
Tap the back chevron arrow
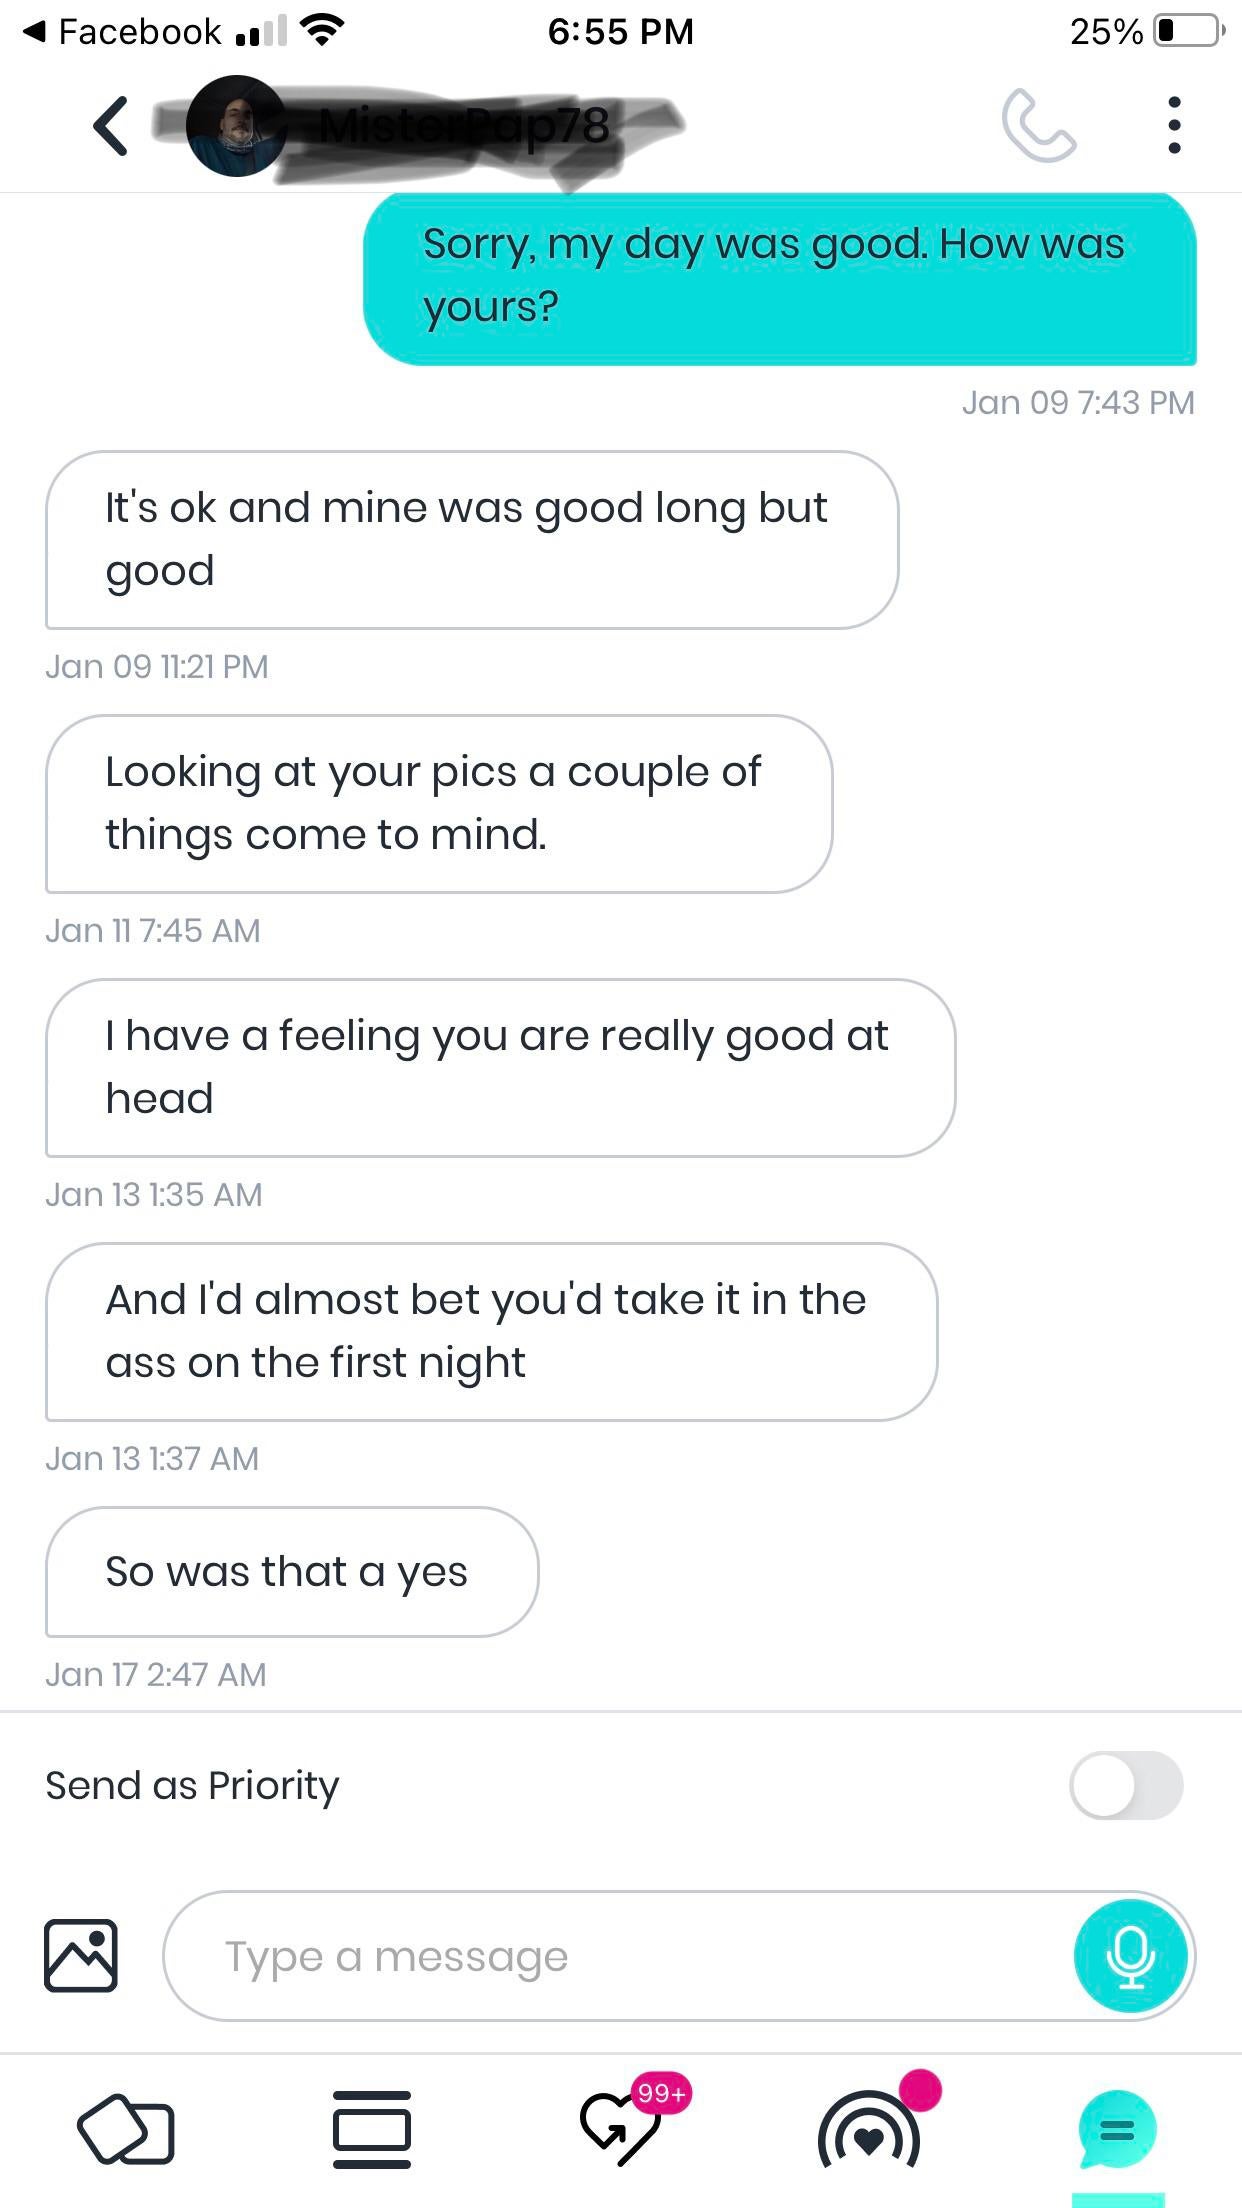[111, 126]
